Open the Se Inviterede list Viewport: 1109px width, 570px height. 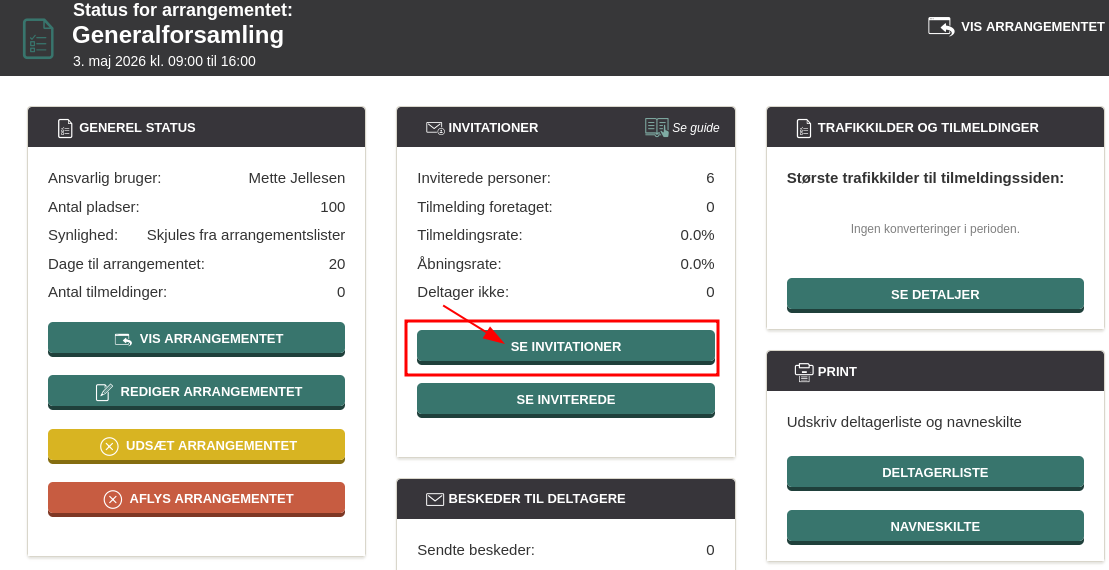pos(565,399)
